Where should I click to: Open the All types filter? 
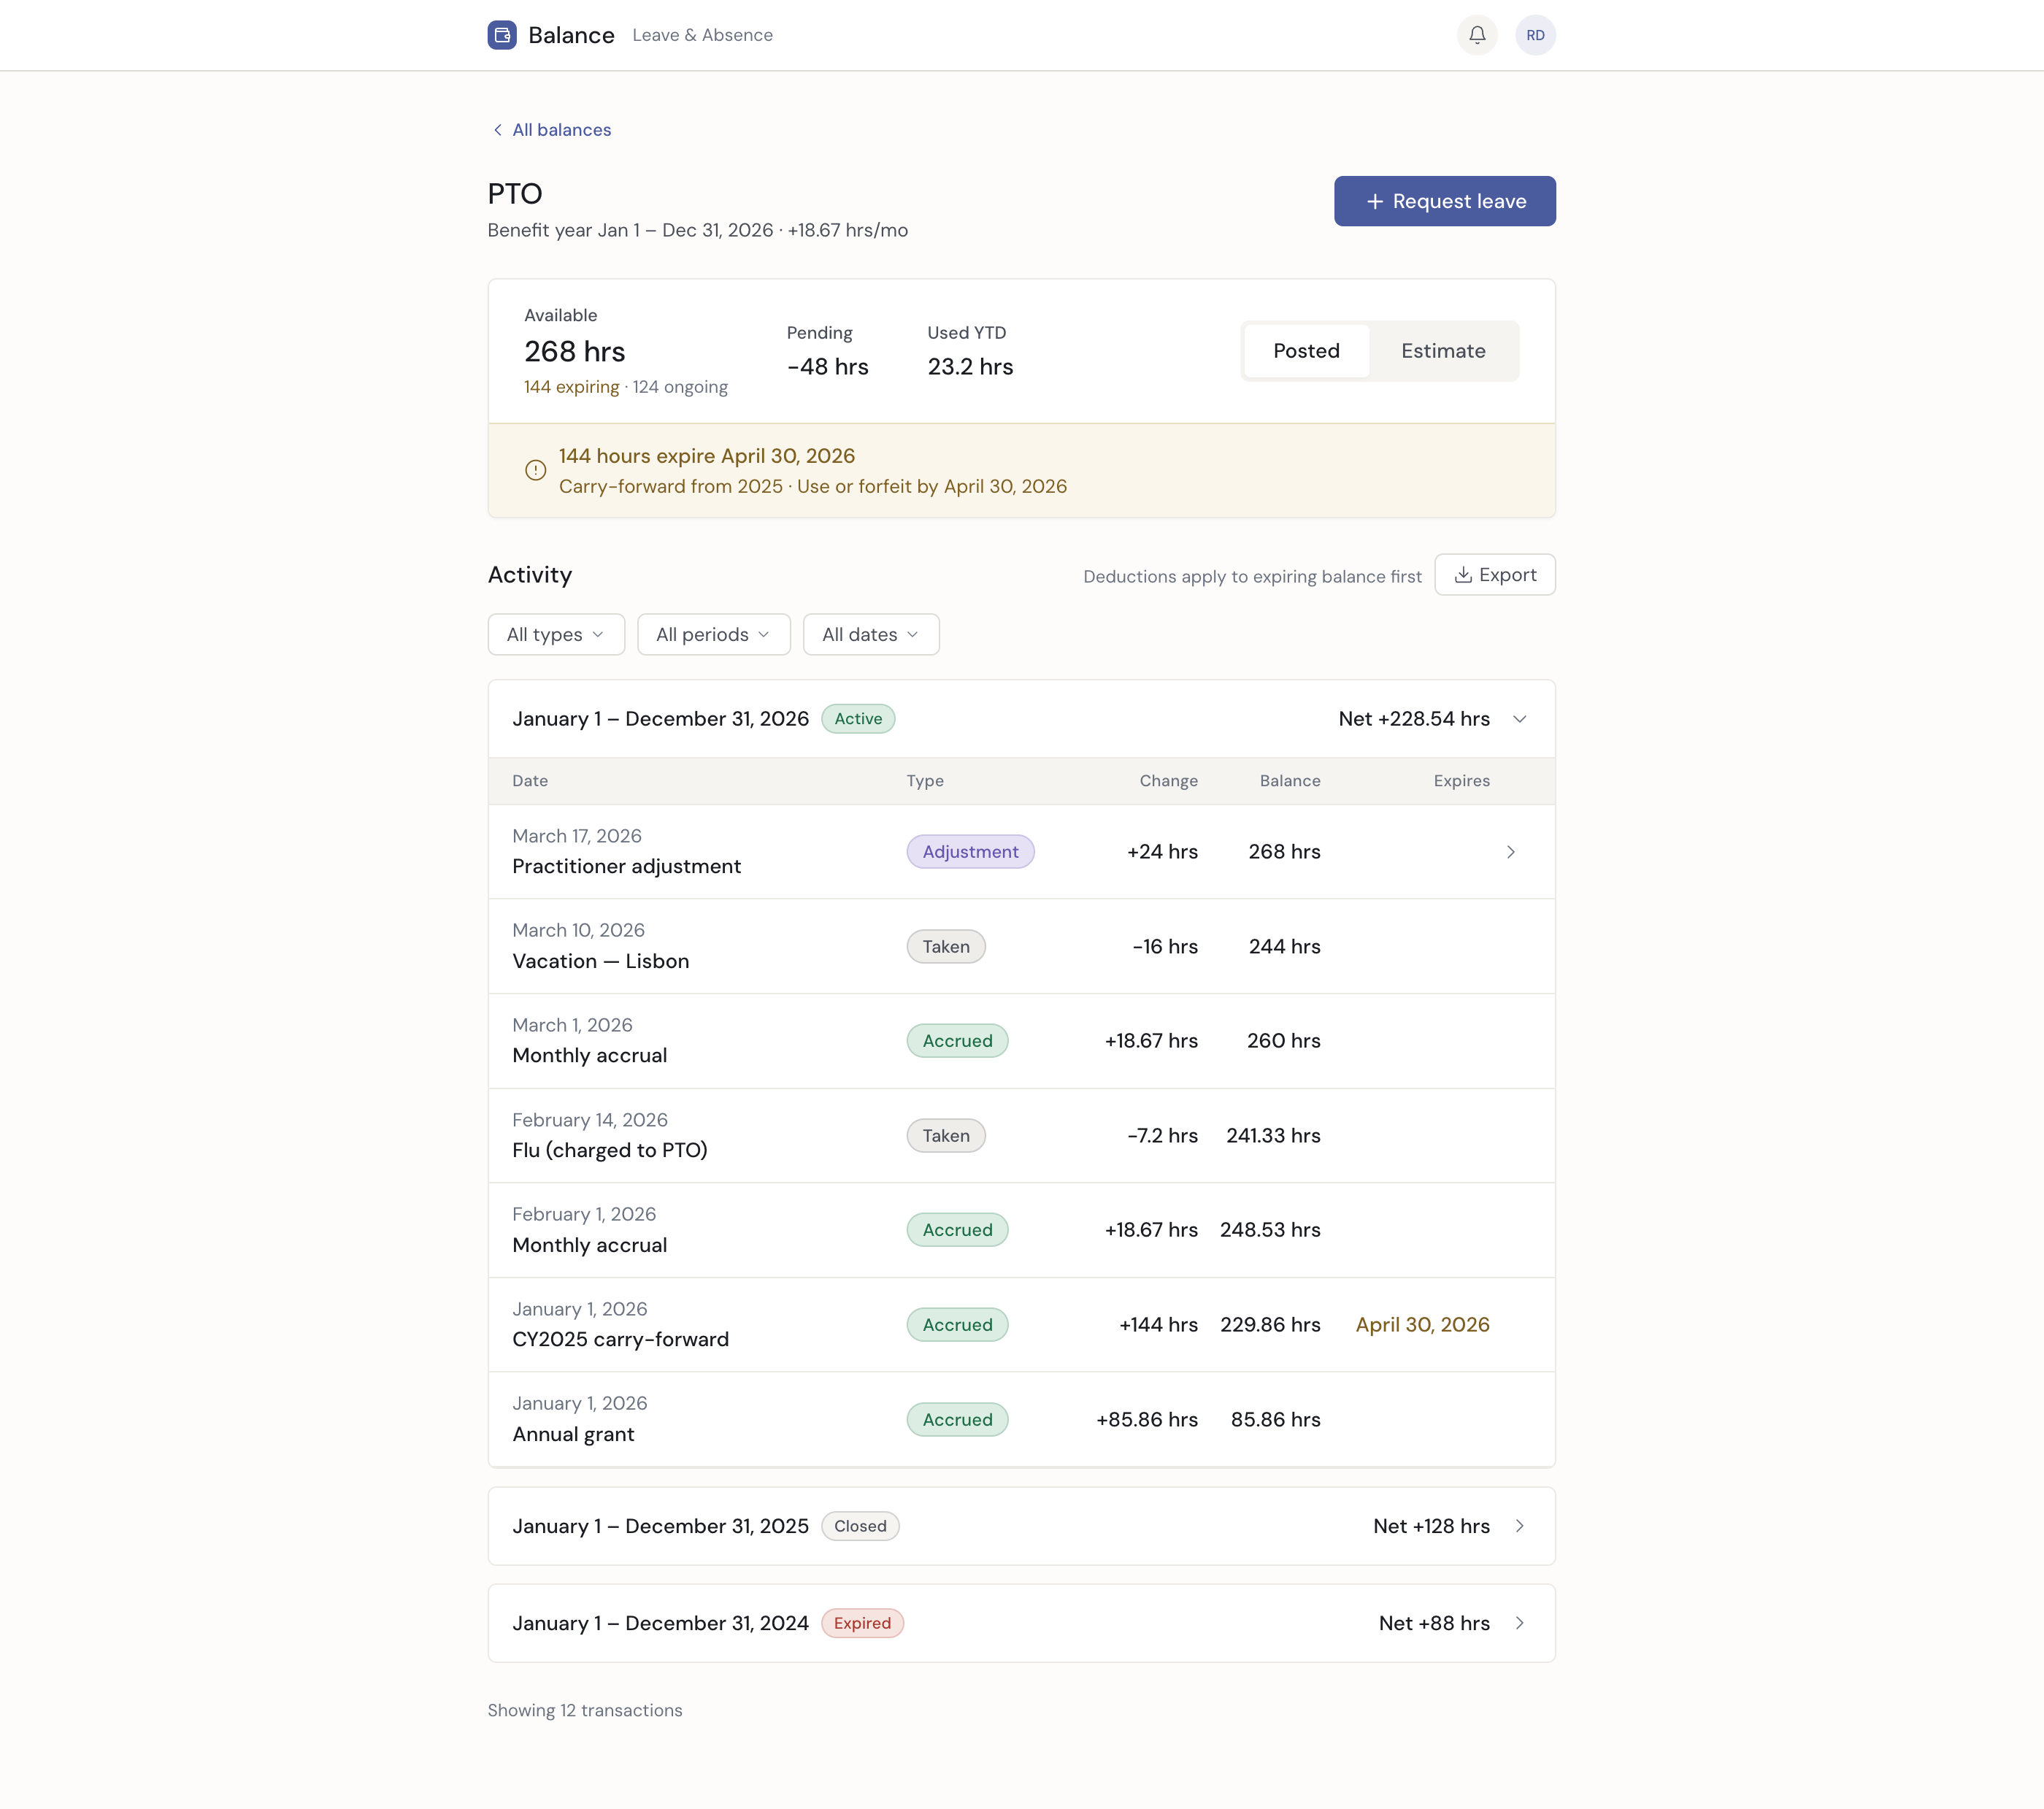[555, 634]
